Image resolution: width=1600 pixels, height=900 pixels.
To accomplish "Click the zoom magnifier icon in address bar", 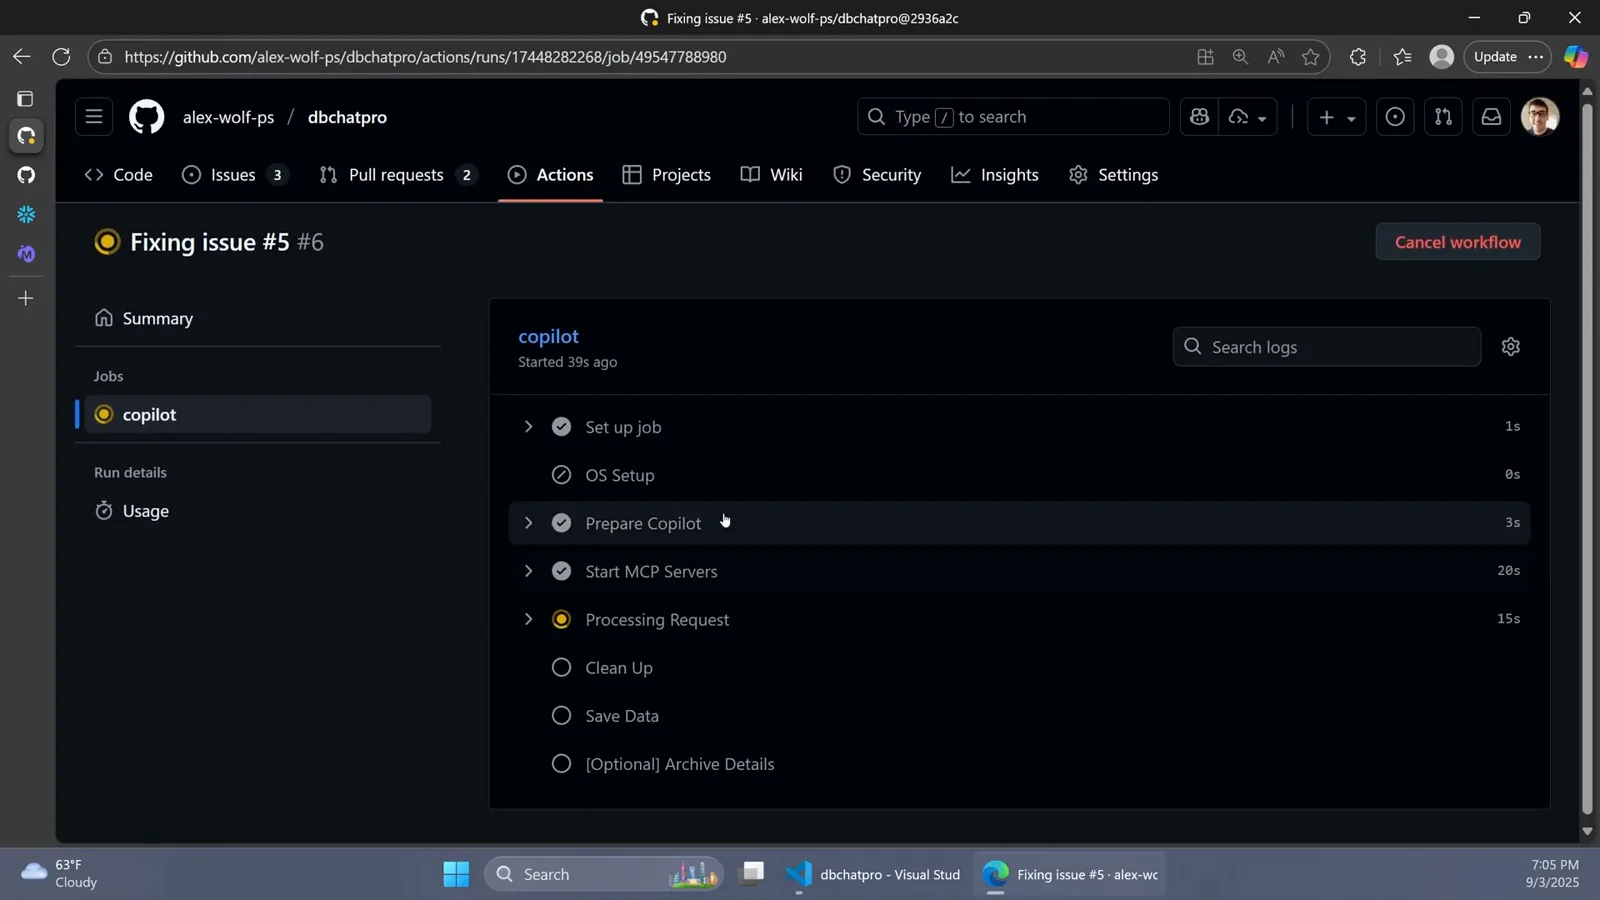I will 1240,57.
